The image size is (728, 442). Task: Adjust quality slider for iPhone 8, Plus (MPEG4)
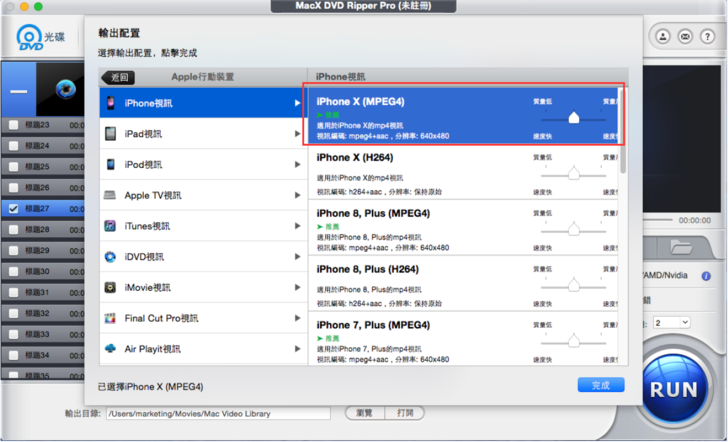coord(574,229)
